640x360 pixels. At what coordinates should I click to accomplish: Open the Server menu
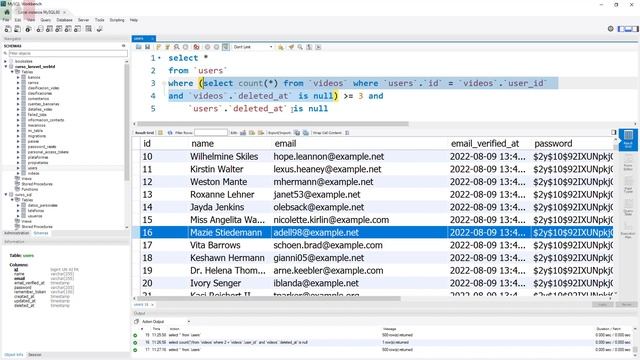tap(83, 20)
